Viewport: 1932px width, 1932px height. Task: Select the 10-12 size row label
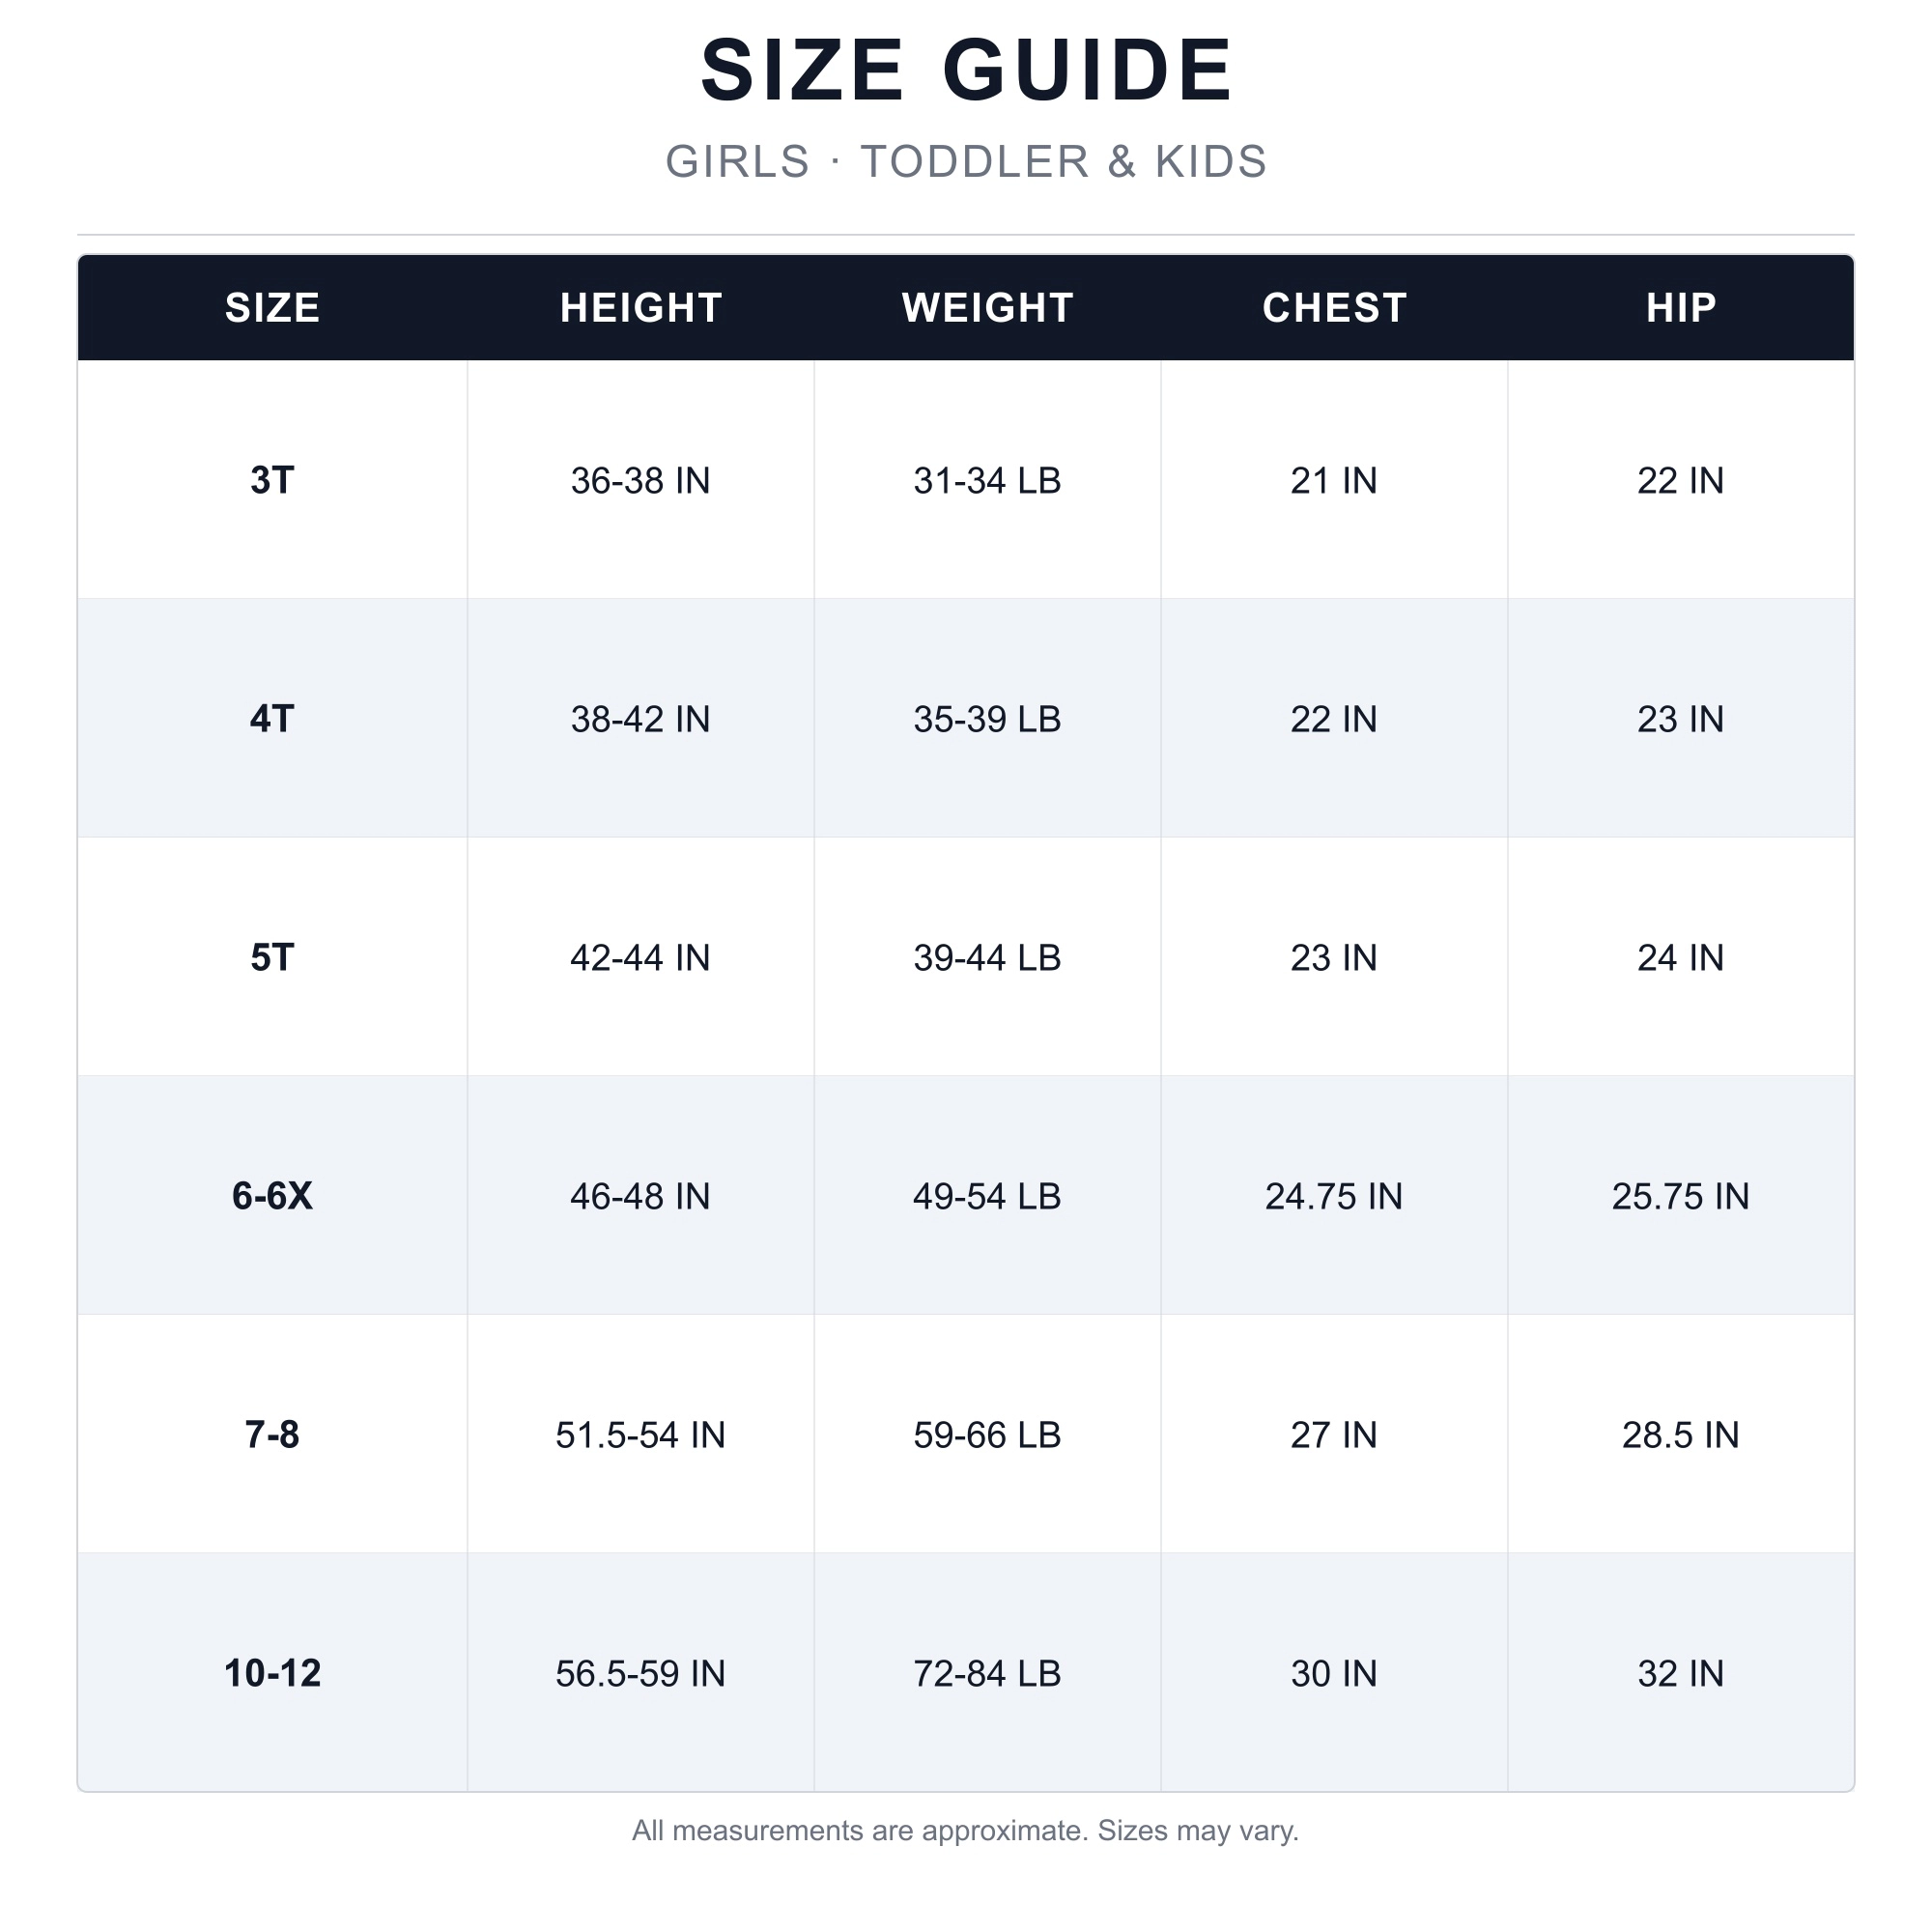tap(272, 1673)
